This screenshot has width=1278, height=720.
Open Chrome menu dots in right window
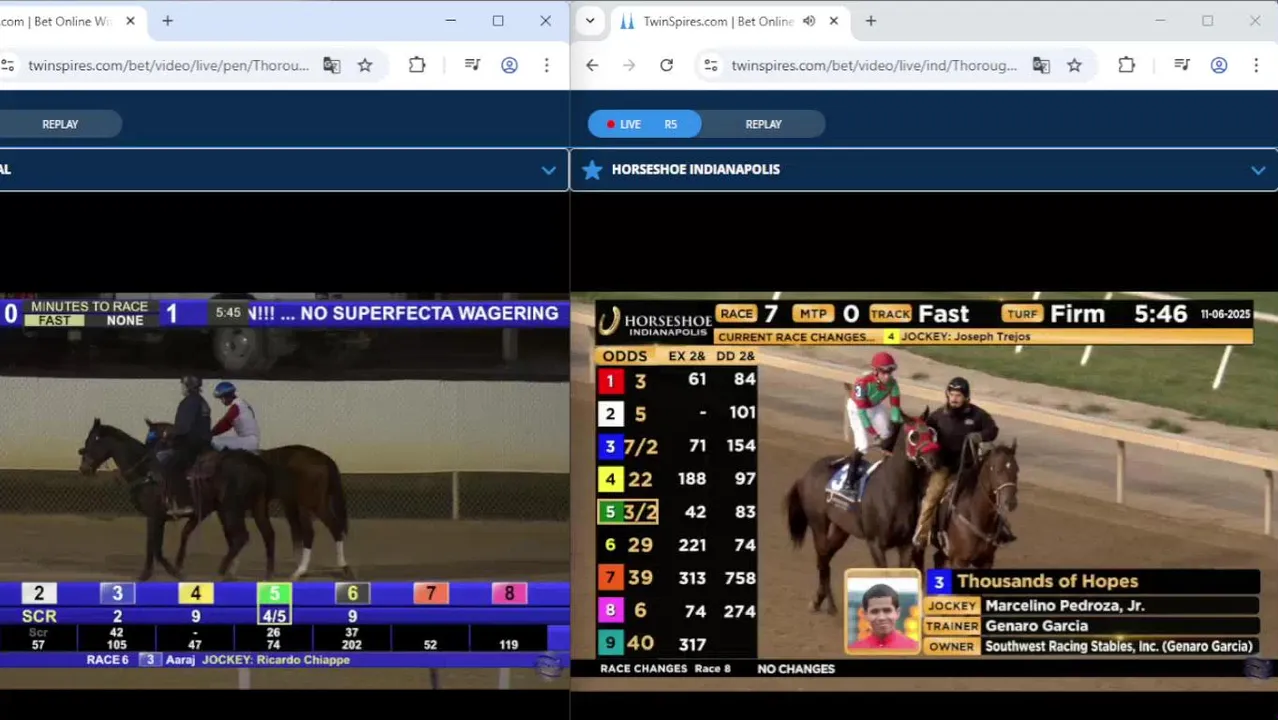1256,65
